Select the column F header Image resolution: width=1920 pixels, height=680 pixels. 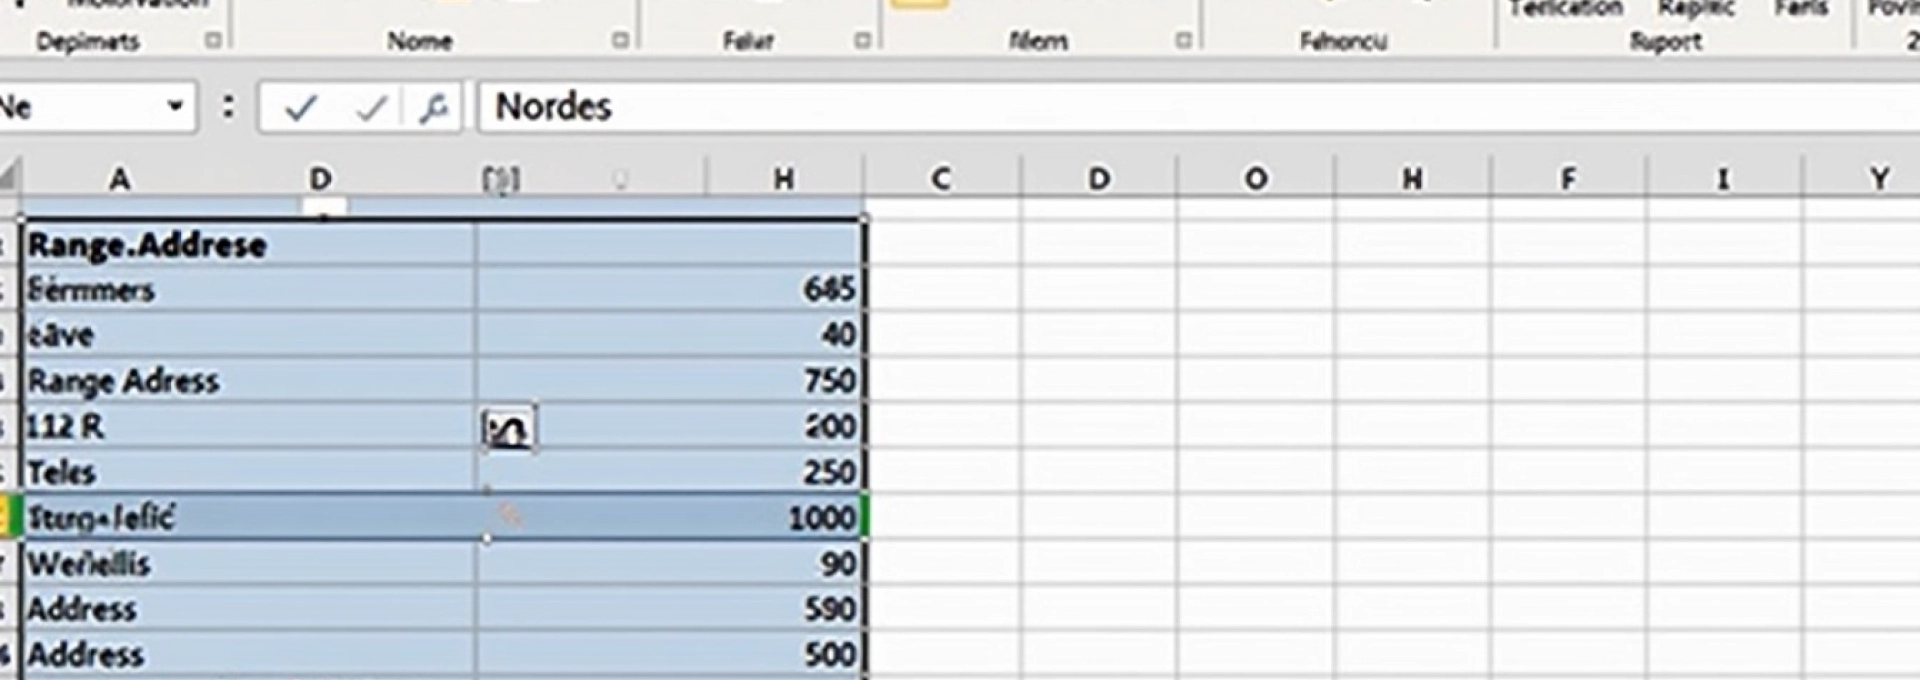tap(1568, 179)
